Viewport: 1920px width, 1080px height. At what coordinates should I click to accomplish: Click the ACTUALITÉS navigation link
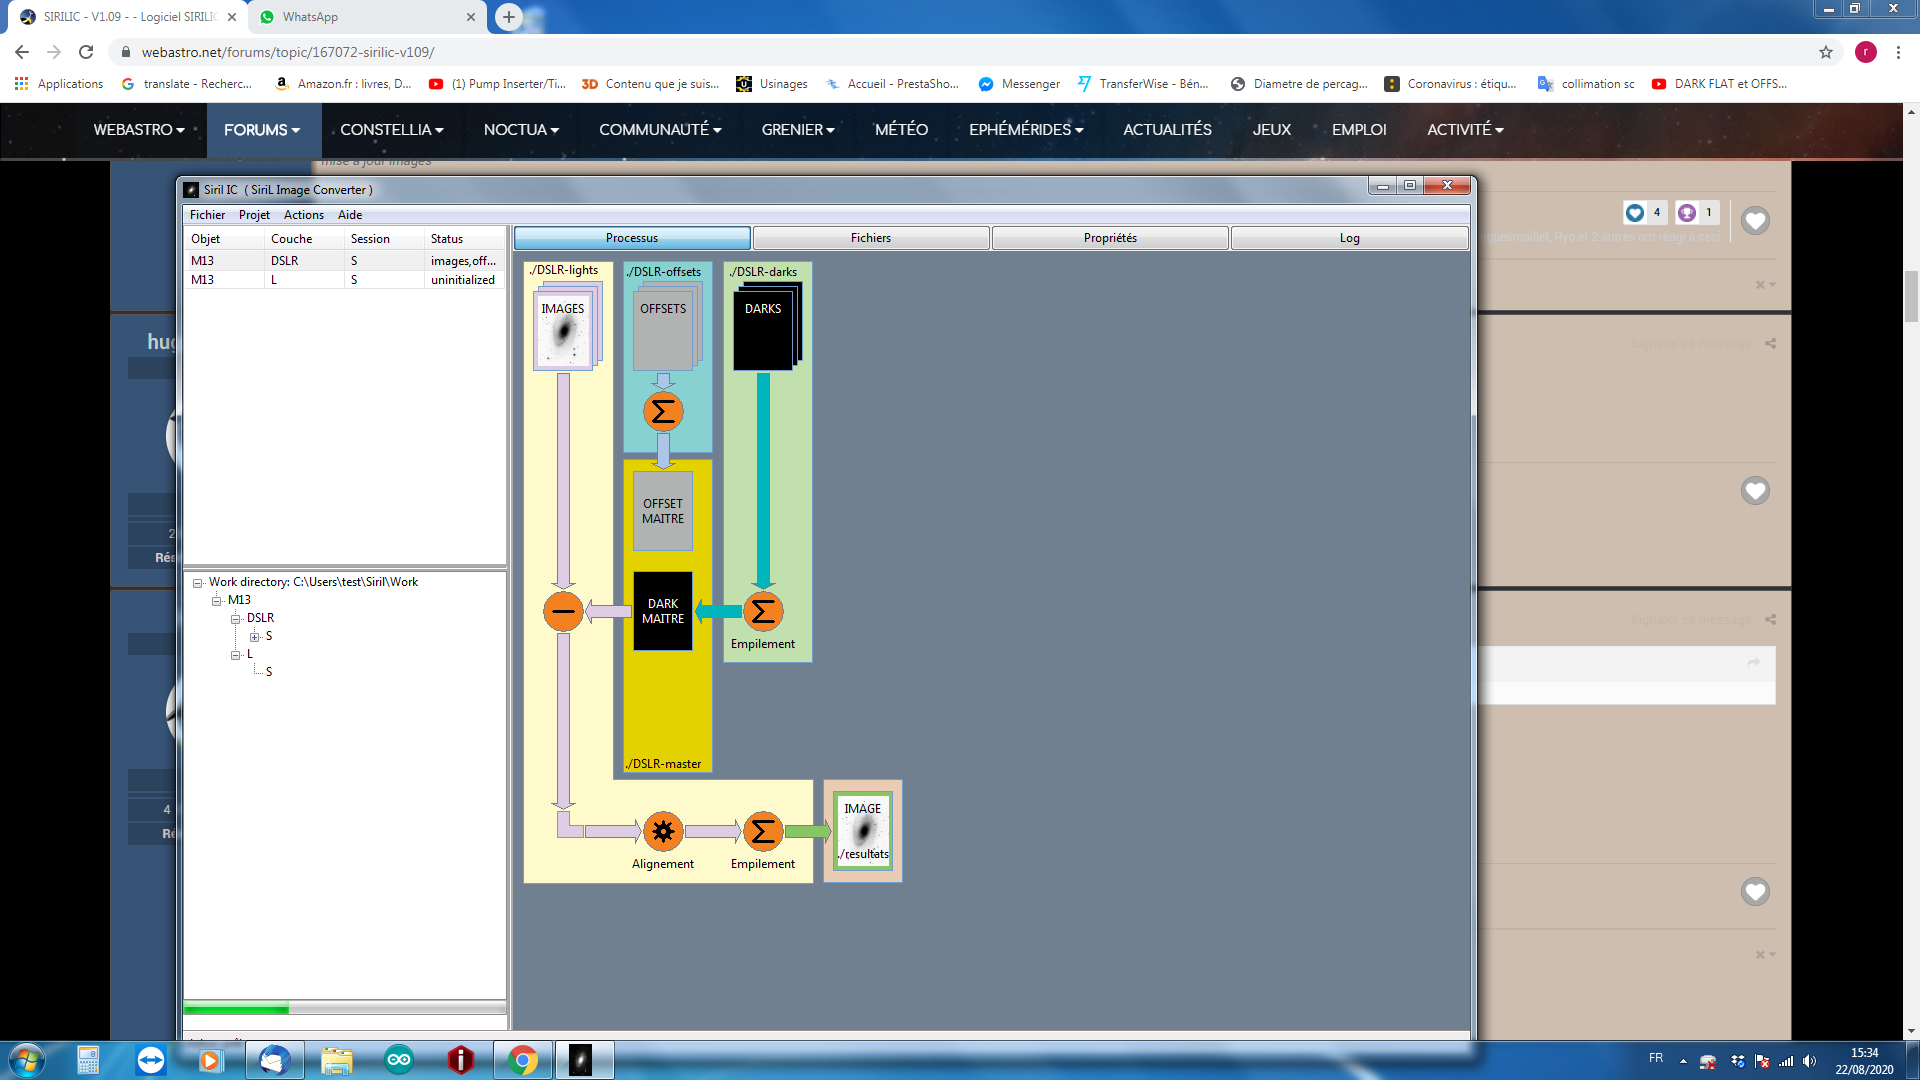pyautogui.click(x=1166, y=130)
